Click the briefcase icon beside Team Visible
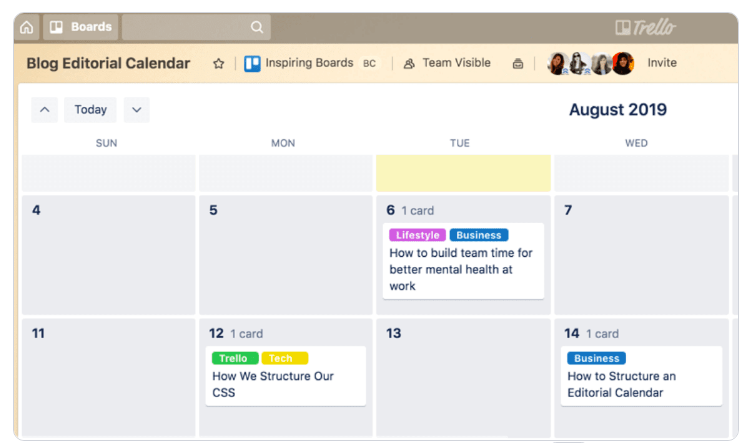The image size is (754, 443). click(518, 64)
